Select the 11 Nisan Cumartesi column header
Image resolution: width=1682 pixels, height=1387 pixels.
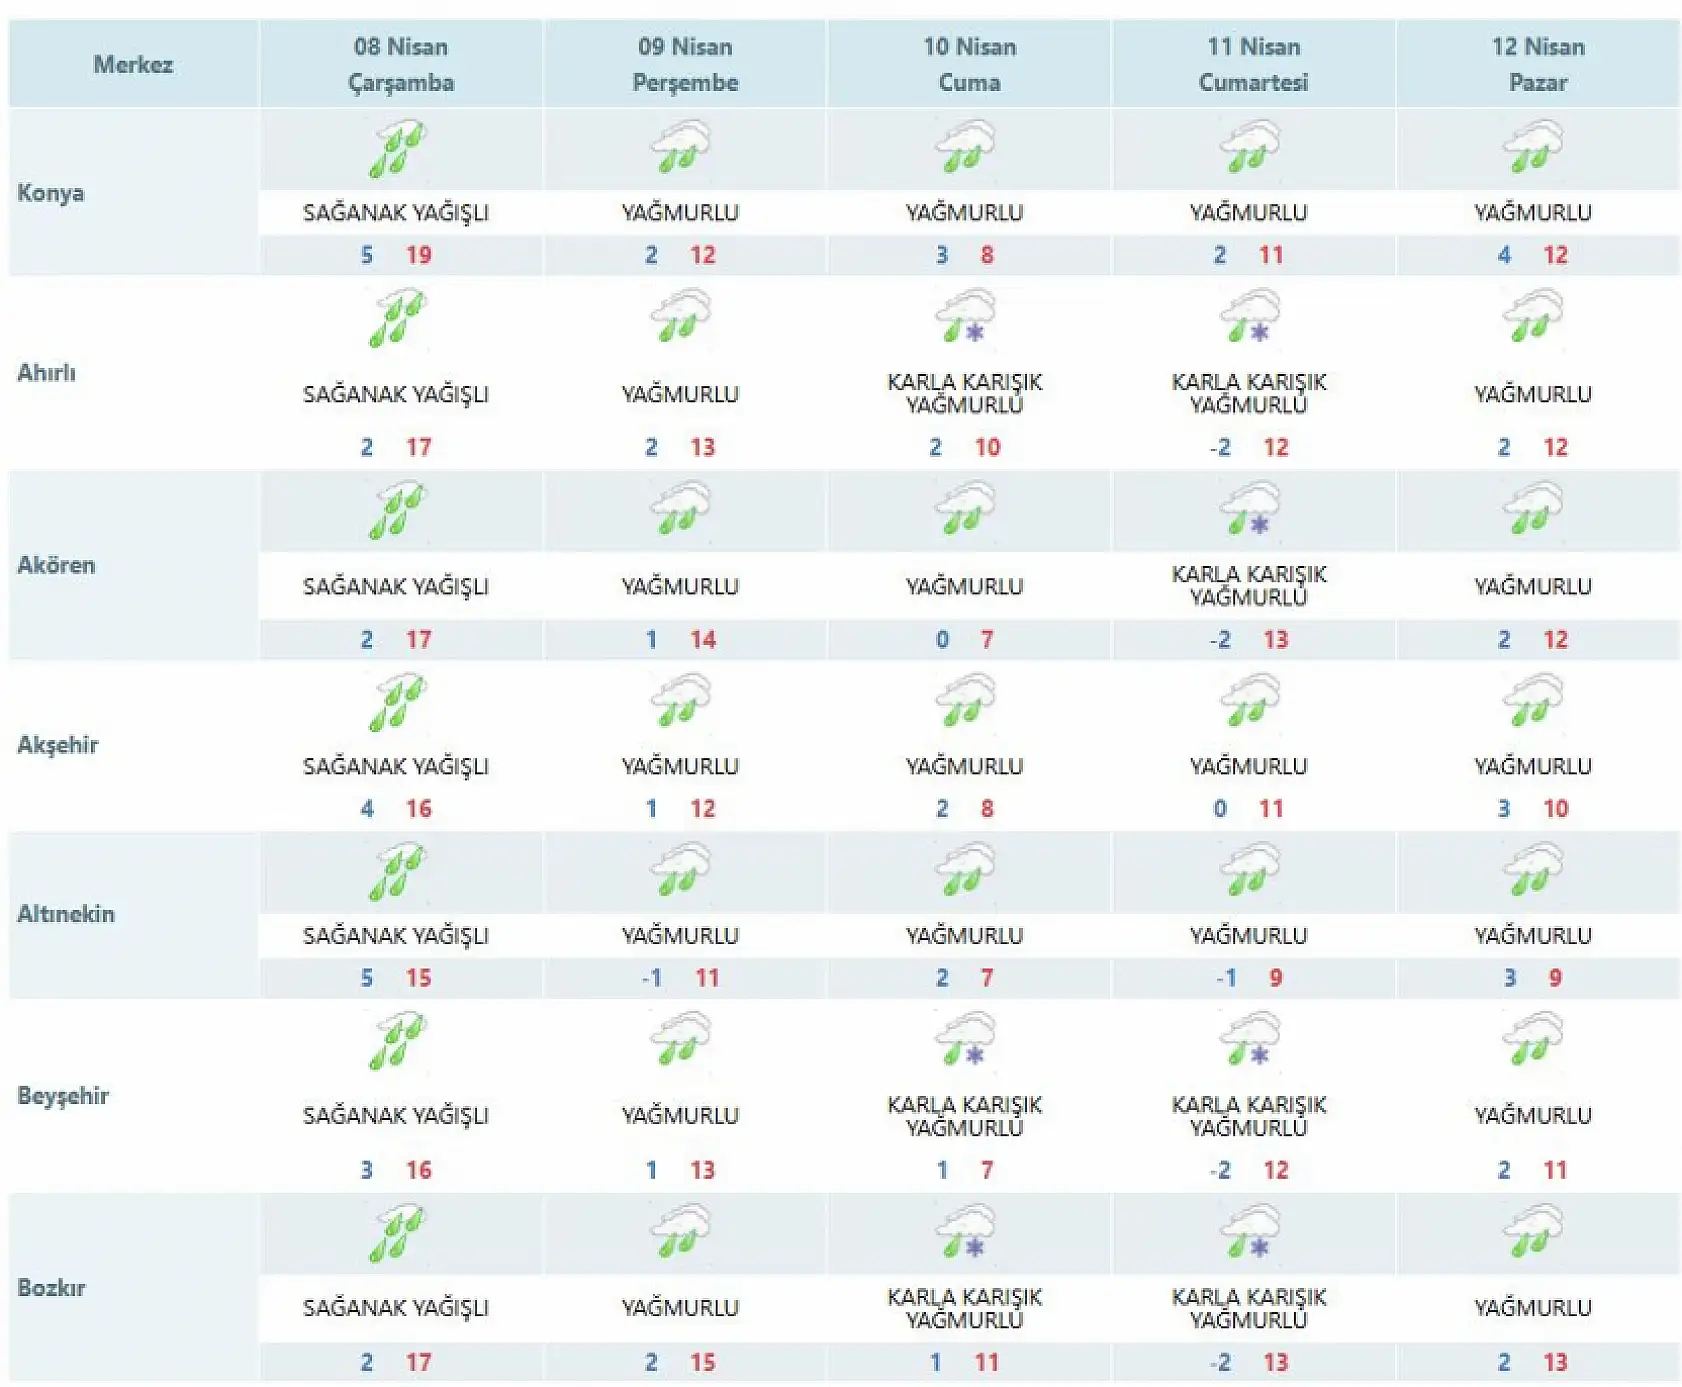point(1253,64)
